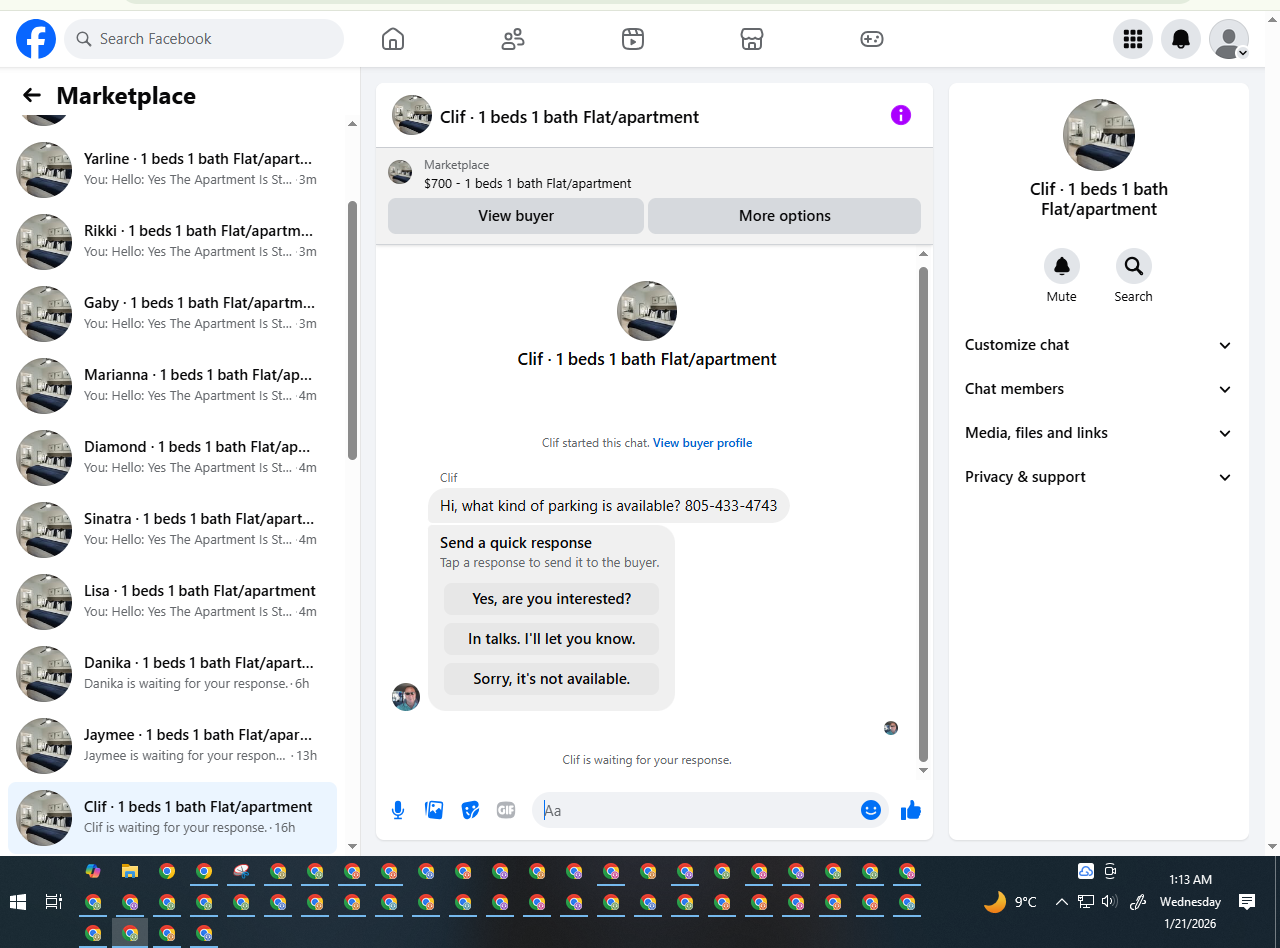Viewport: 1280px width, 948px height.
Task: Send quick response "Yes, are you interested?"
Action: click(x=551, y=599)
